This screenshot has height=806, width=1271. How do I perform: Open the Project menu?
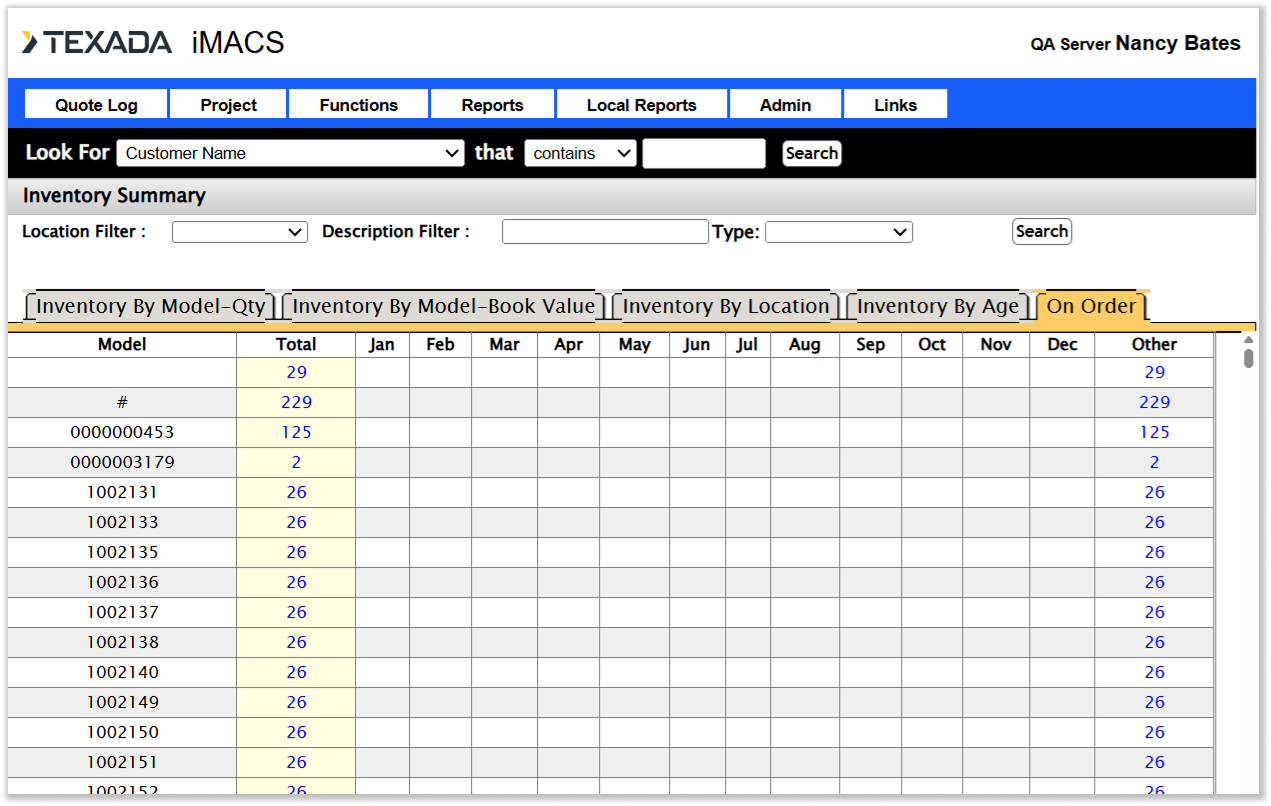tap(228, 105)
